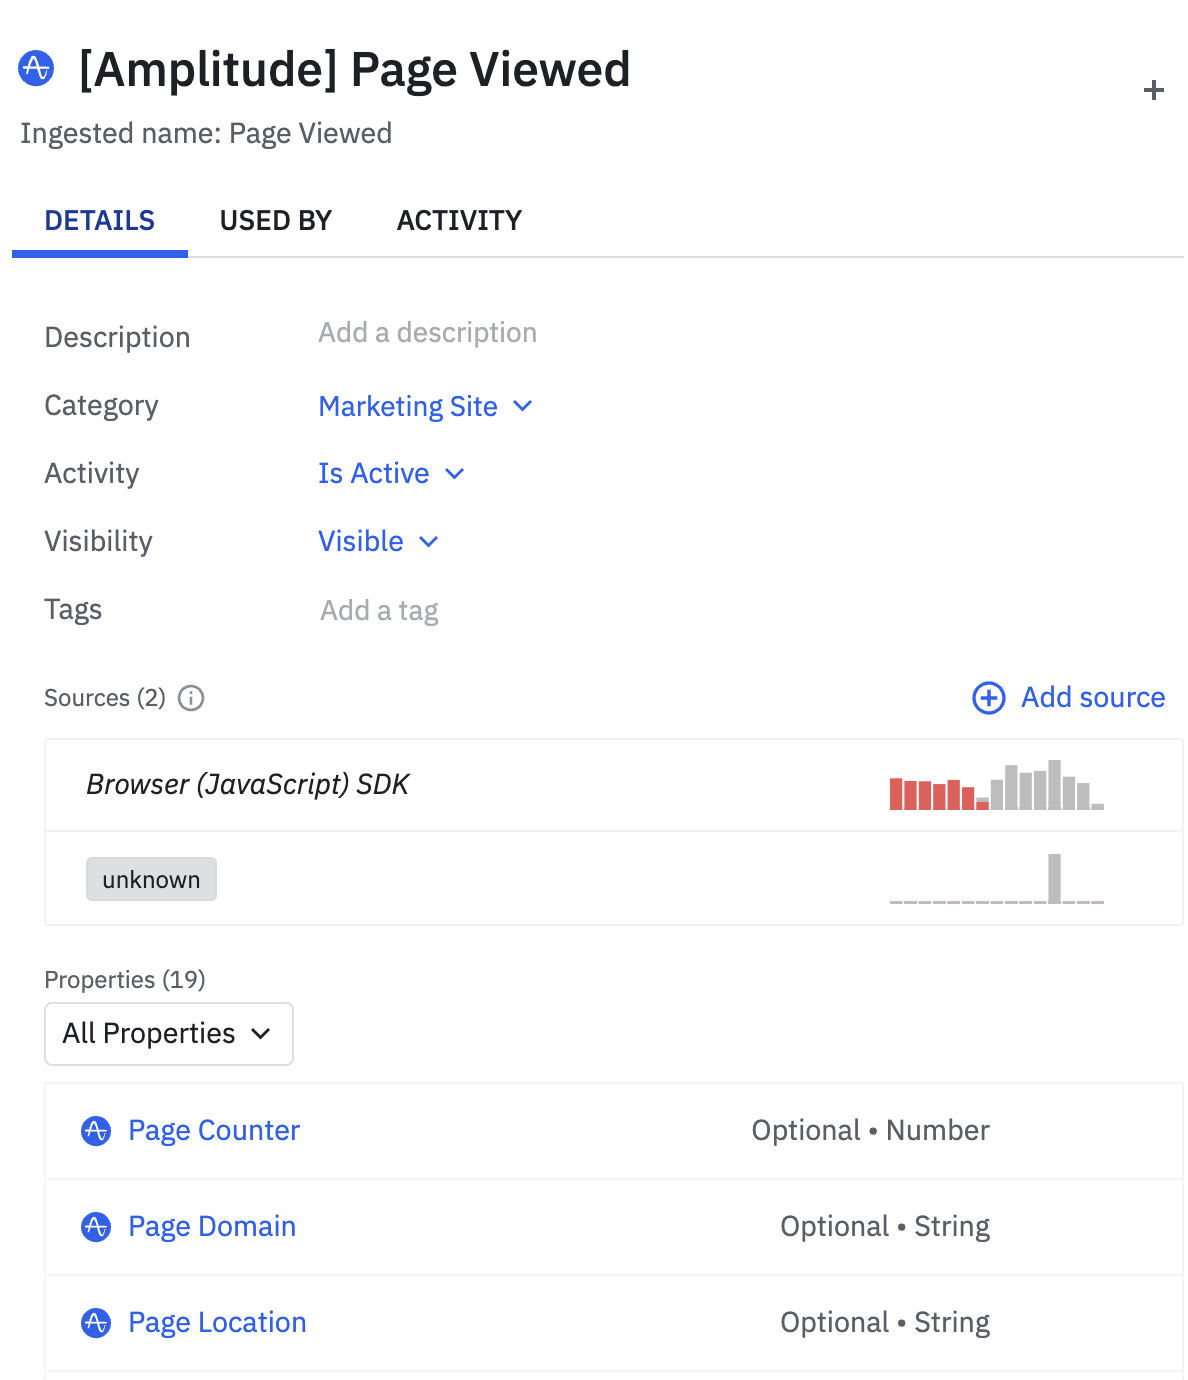This screenshot has width=1188, height=1380.
Task: Click the Sources info icon
Action: tap(191, 698)
